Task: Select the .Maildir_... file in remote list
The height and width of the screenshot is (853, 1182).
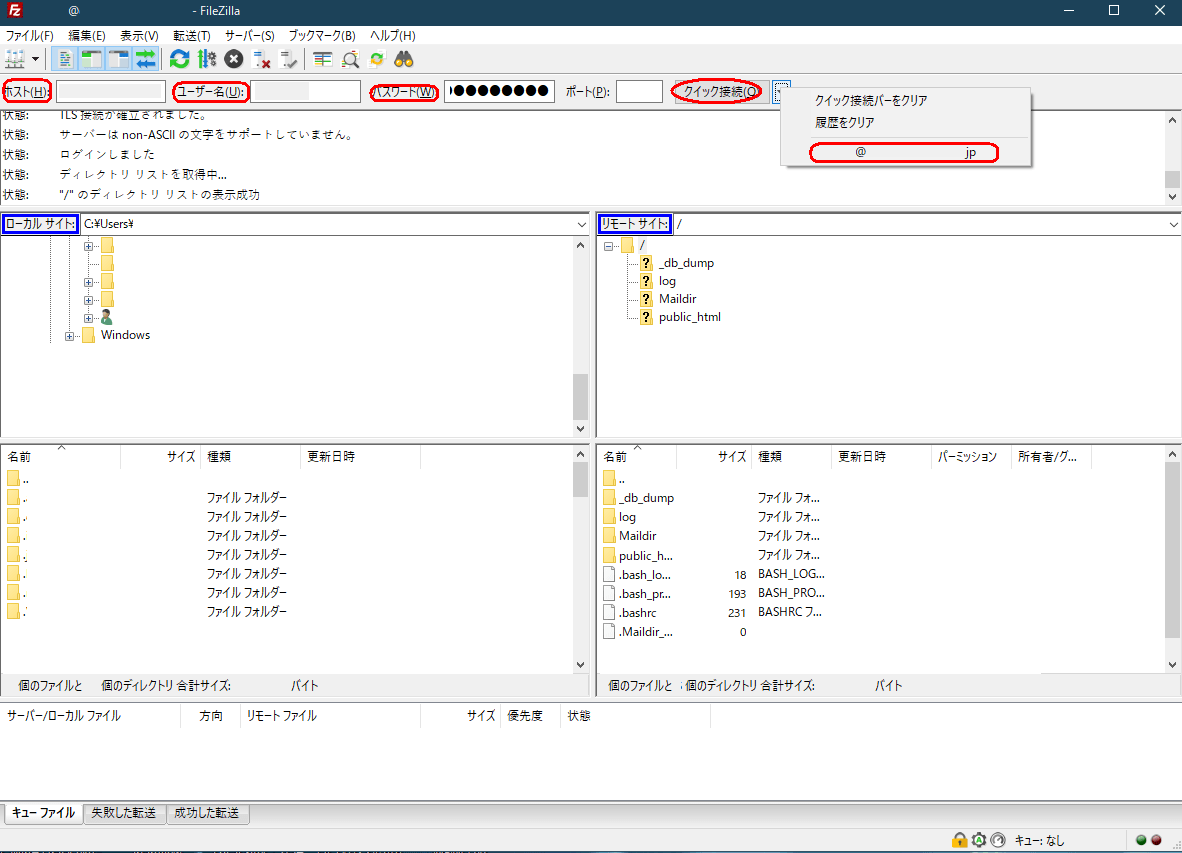Action: click(645, 631)
